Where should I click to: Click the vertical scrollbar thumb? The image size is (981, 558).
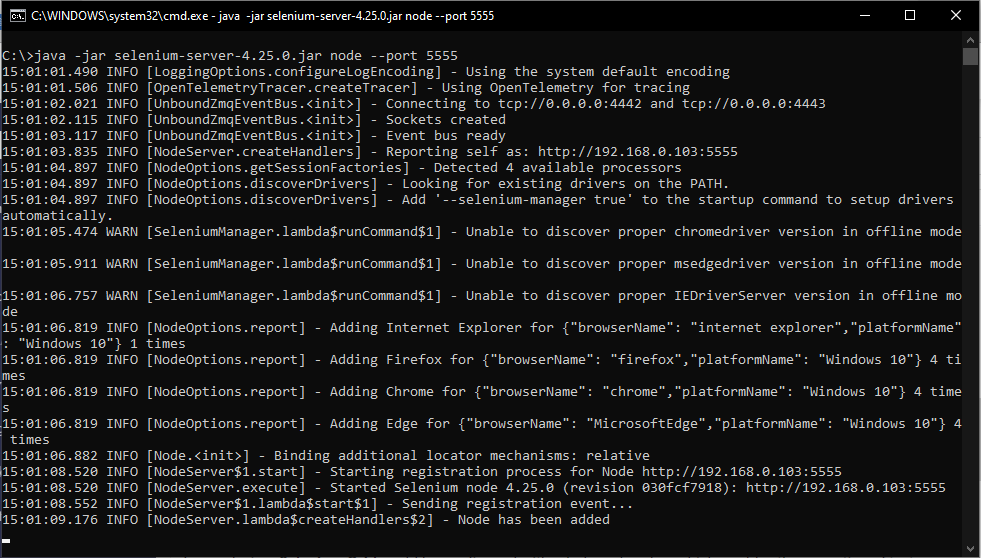(970, 56)
